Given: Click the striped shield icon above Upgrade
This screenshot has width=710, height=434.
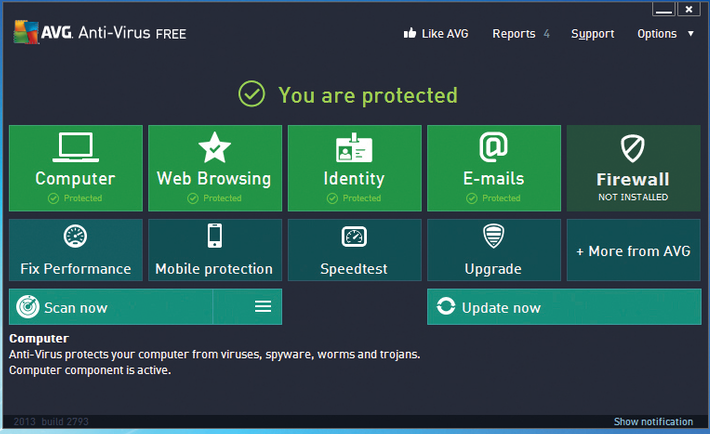Looking at the screenshot, I should (494, 236).
